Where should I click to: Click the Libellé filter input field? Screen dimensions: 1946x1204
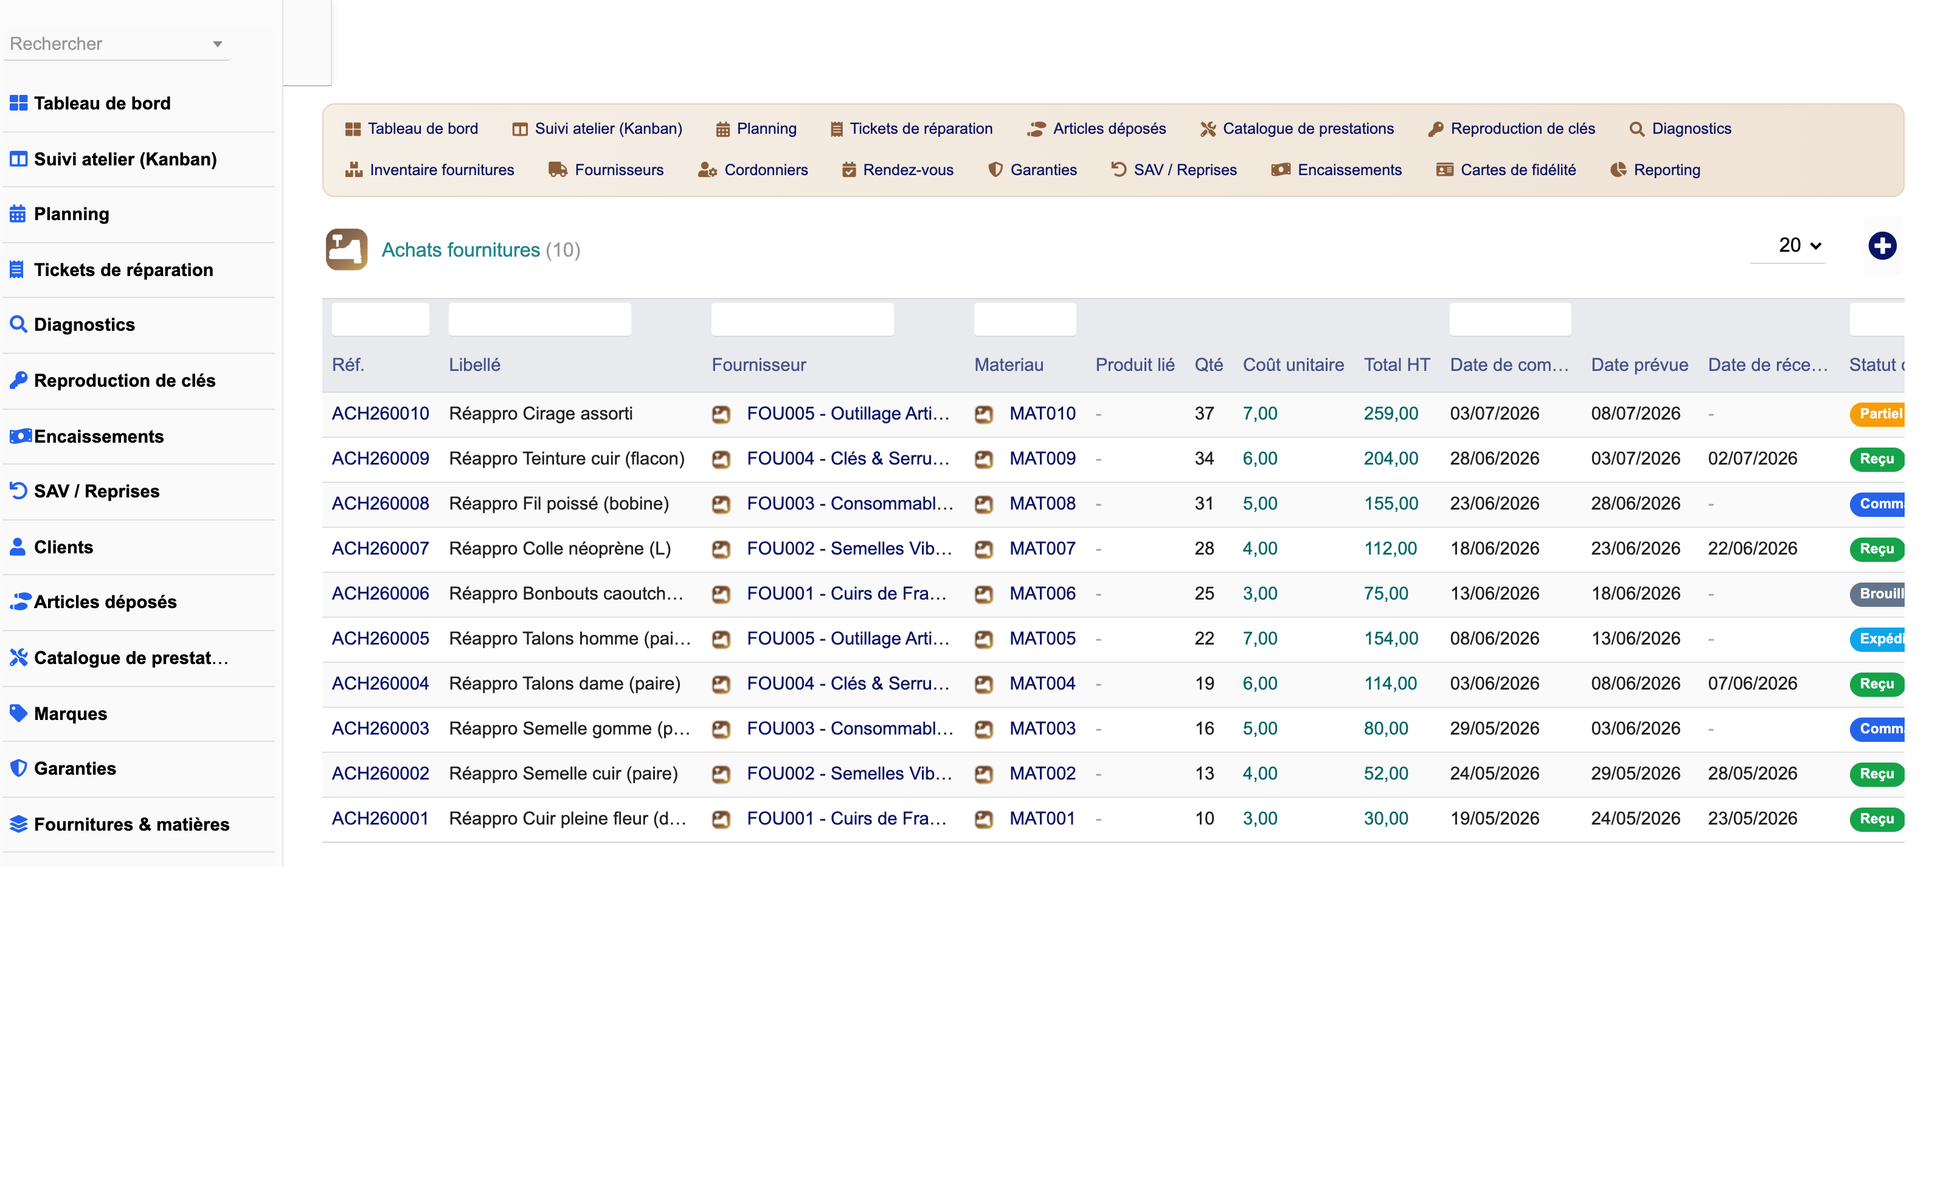coord(540,319)
